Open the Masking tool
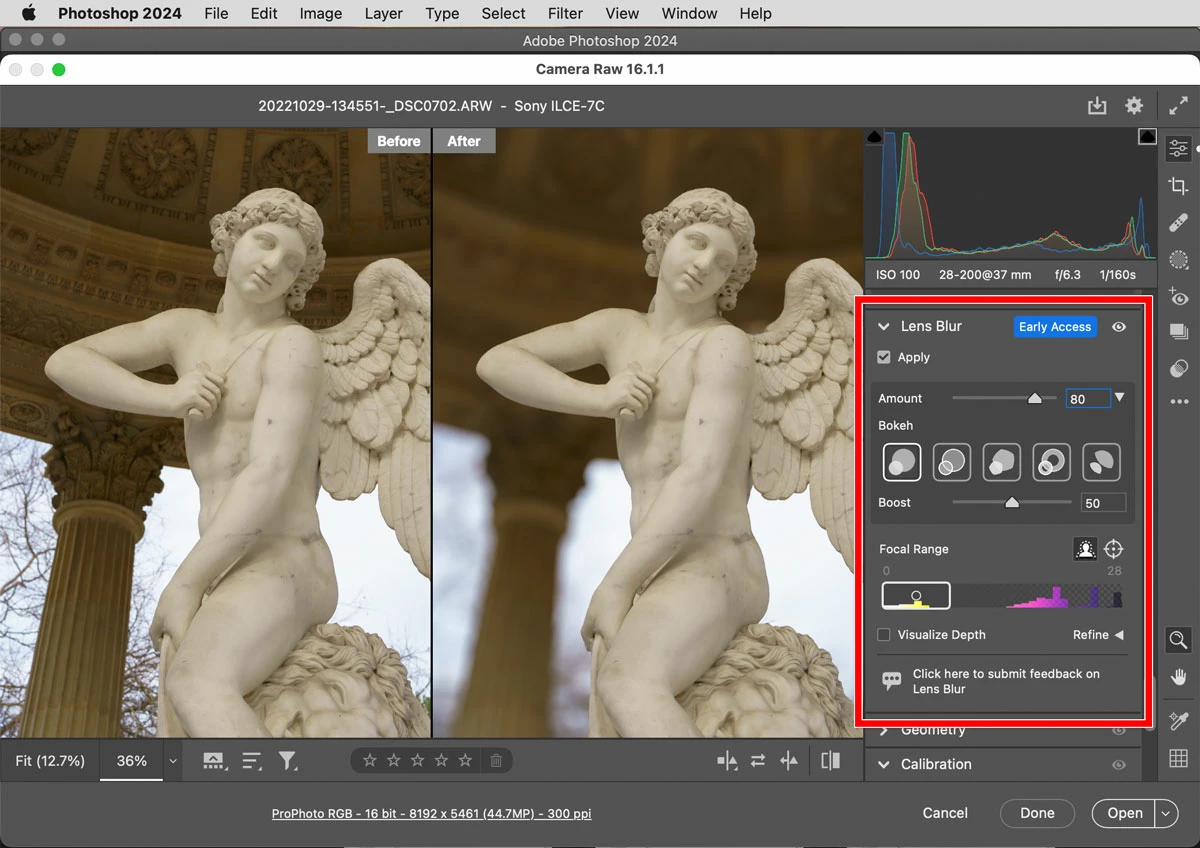 [x=1178, y=259]
